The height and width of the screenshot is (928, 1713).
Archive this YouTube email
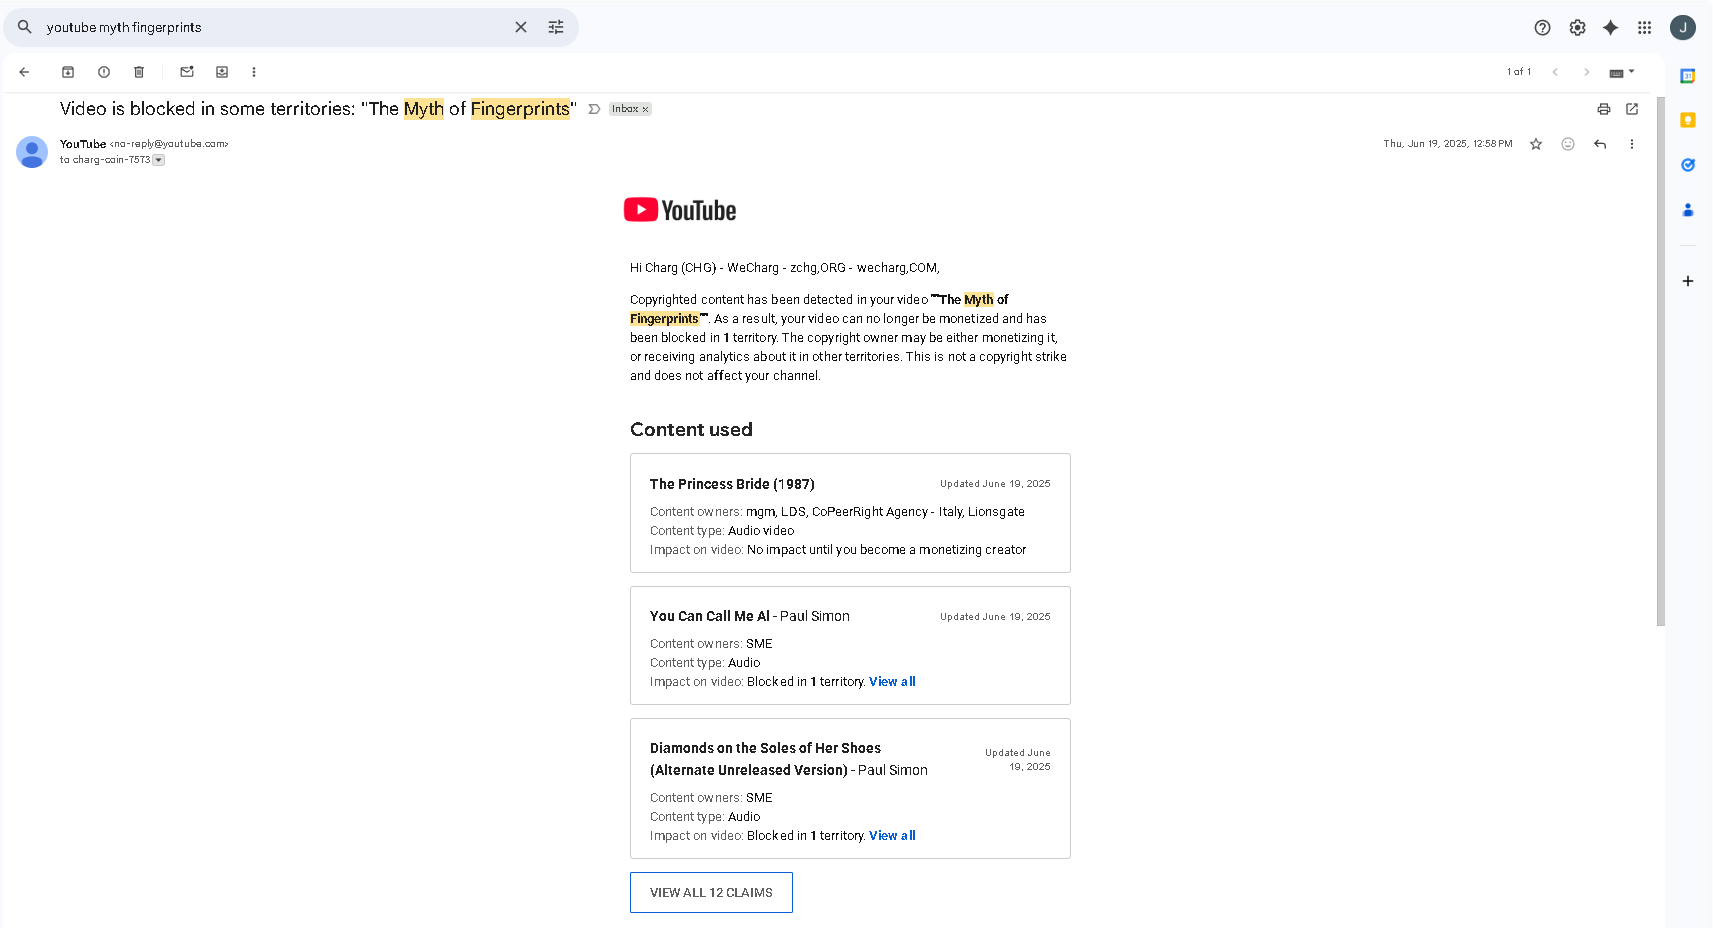coord(68,72)
